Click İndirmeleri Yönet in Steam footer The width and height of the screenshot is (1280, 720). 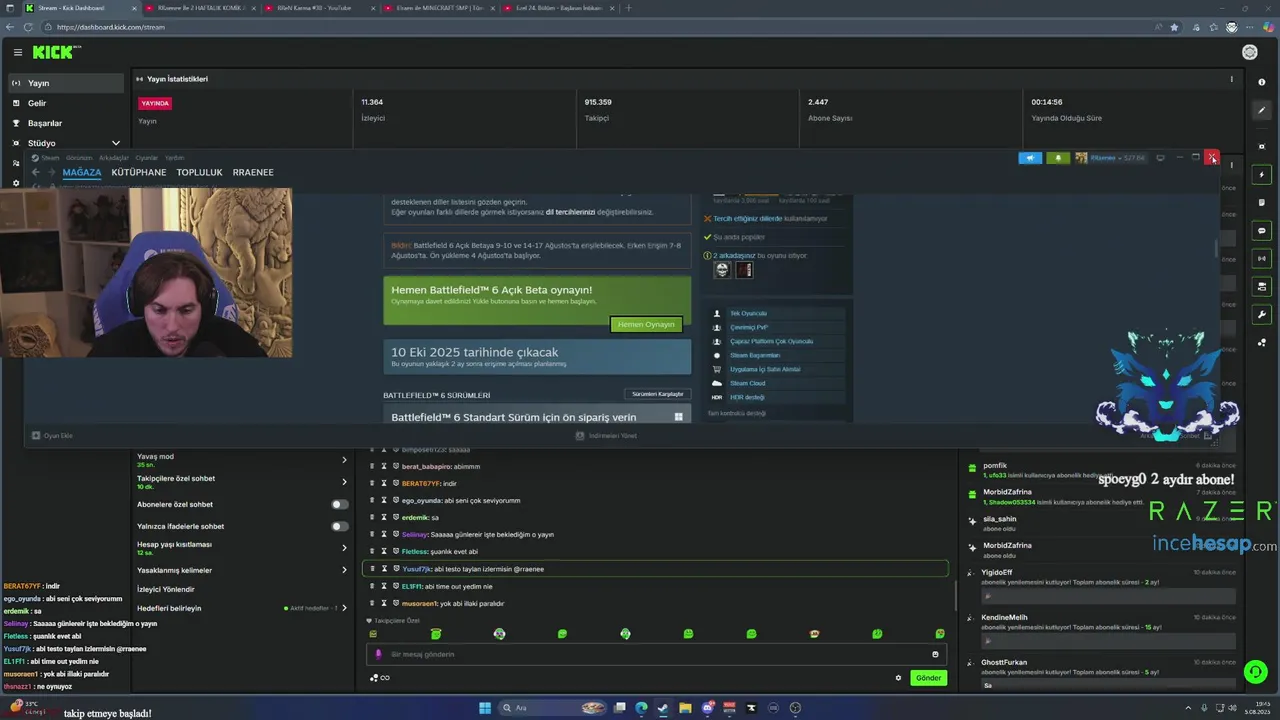(607, 435)
